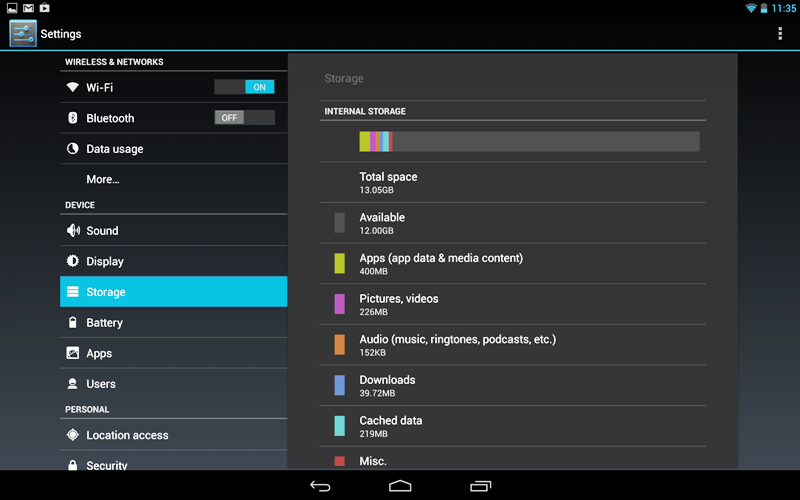Tap the Settings title text
This screenshot has width=800, height=500.
pyautogui.click(x=61, y=34)
